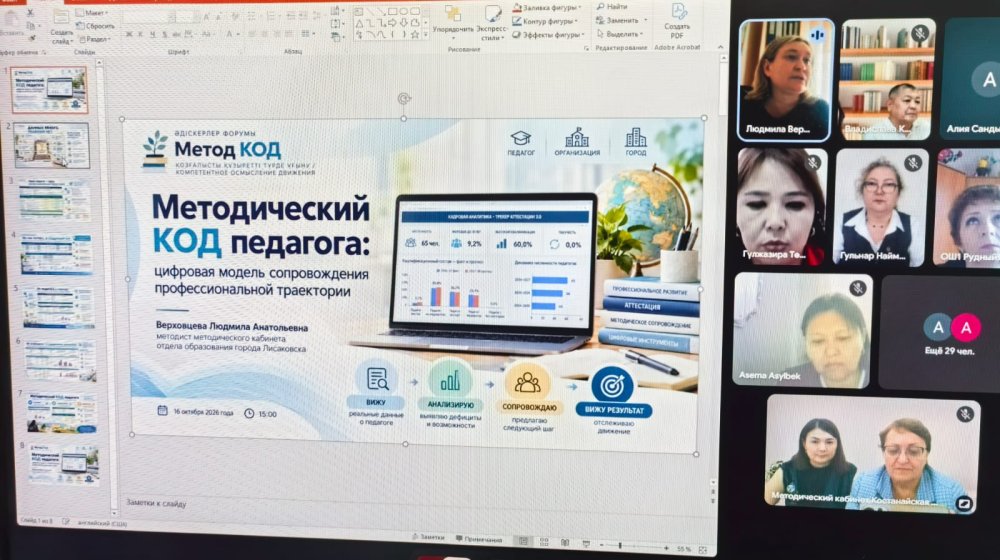
Task: Open Shape Fill (Заливка фигуры) dropdown
Action: point(547,8)
